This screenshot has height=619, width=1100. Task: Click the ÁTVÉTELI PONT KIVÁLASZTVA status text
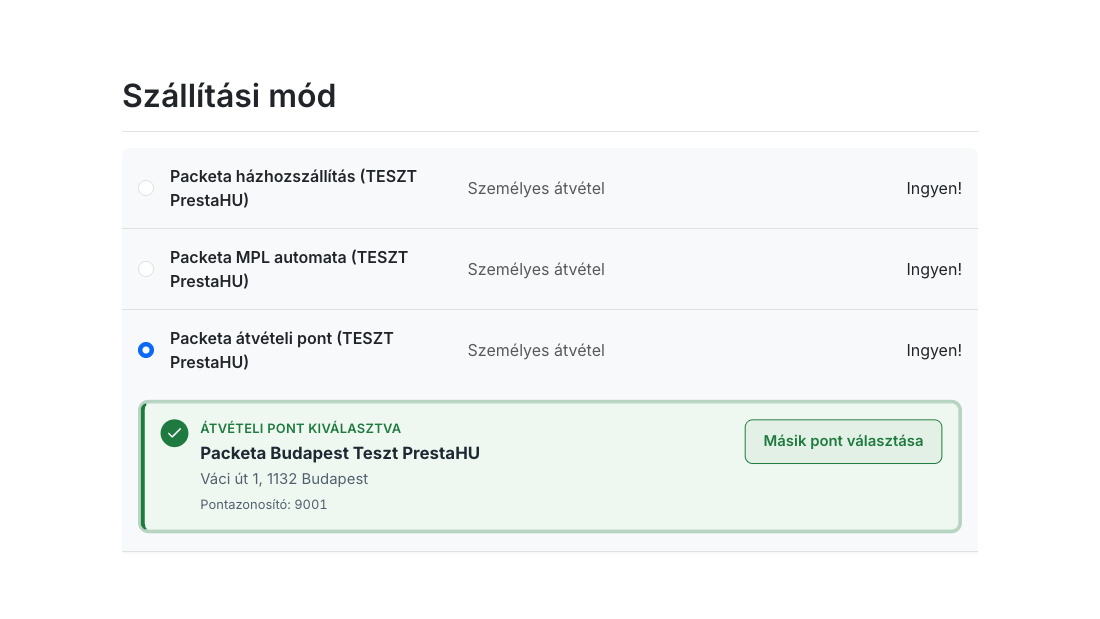pyautogui.click(x=300, y=428)
